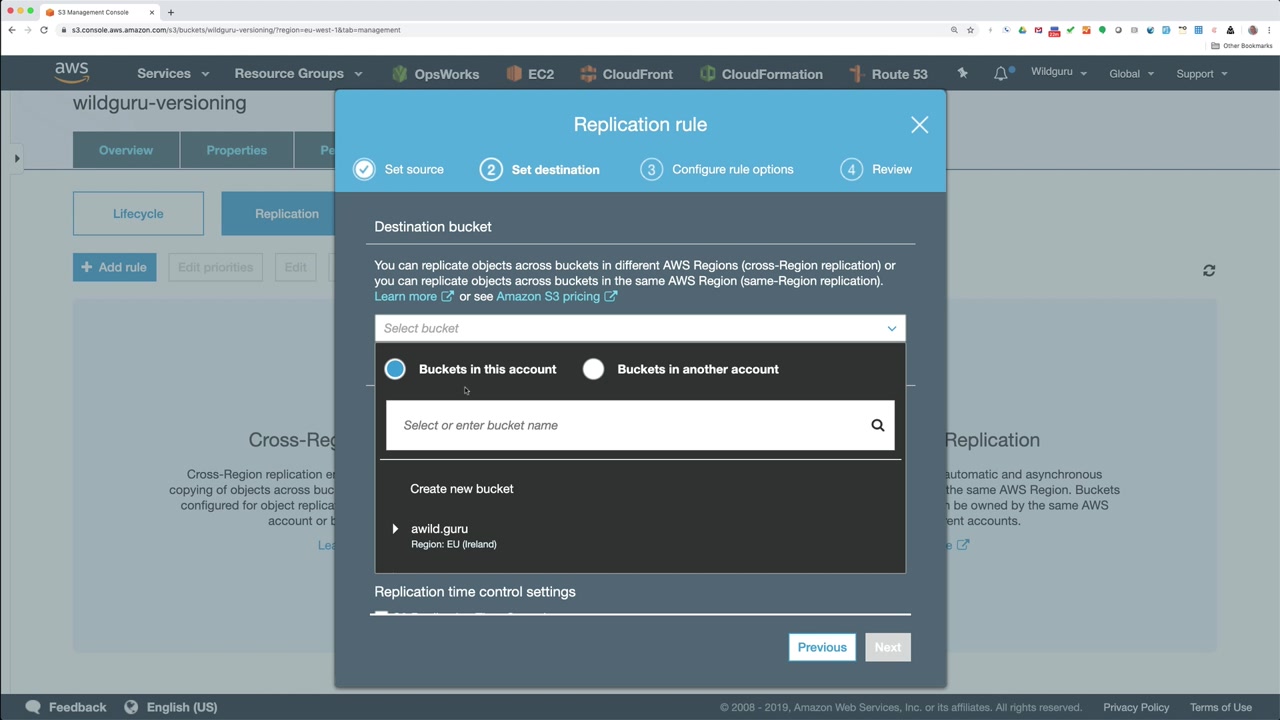Image resolution: width=1280 pixels, height=720 pixels.
Task: Go to Configure rule options step
Action: [x=717, y=169]
